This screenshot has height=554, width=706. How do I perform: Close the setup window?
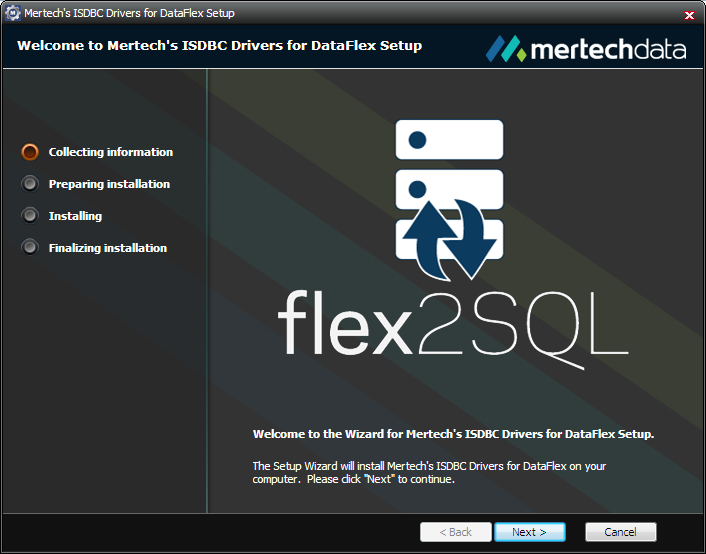(689, 15)
